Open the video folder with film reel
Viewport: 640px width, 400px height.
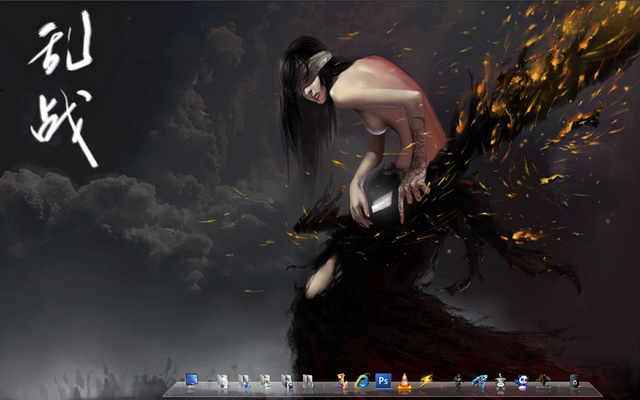tap(287, 381)
